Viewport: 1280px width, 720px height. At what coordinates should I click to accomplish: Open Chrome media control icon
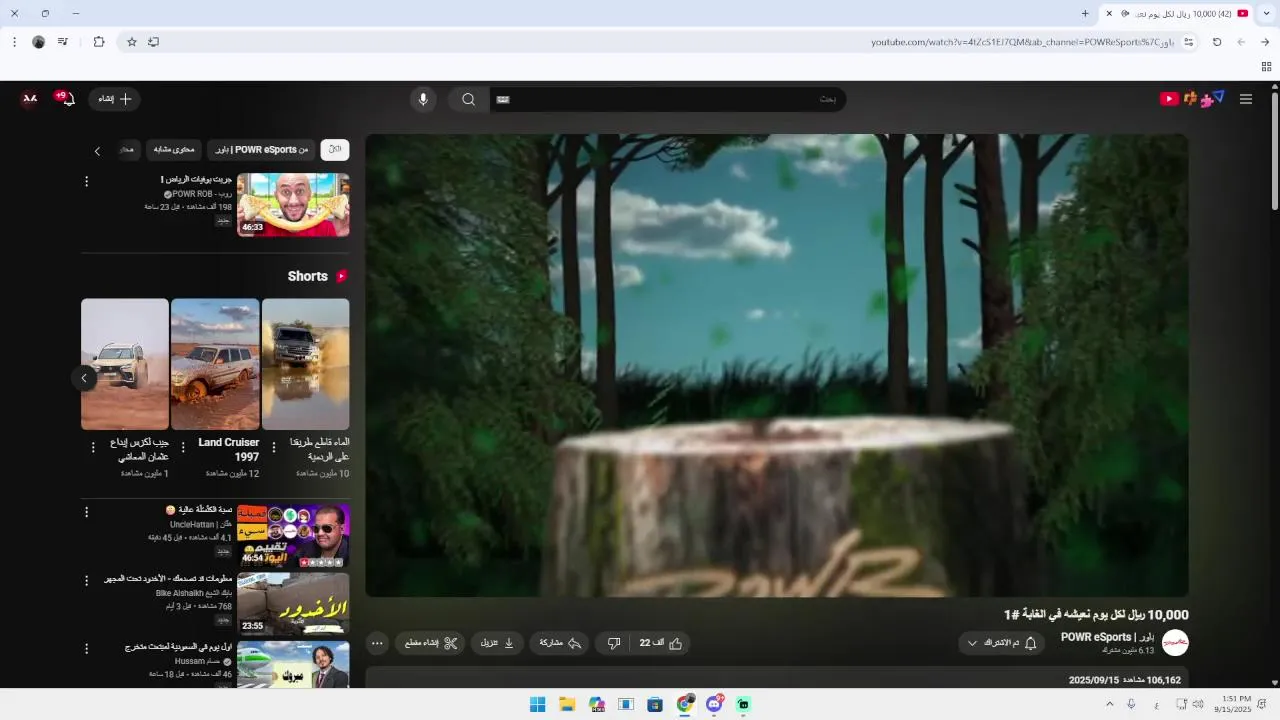(63, 42)
